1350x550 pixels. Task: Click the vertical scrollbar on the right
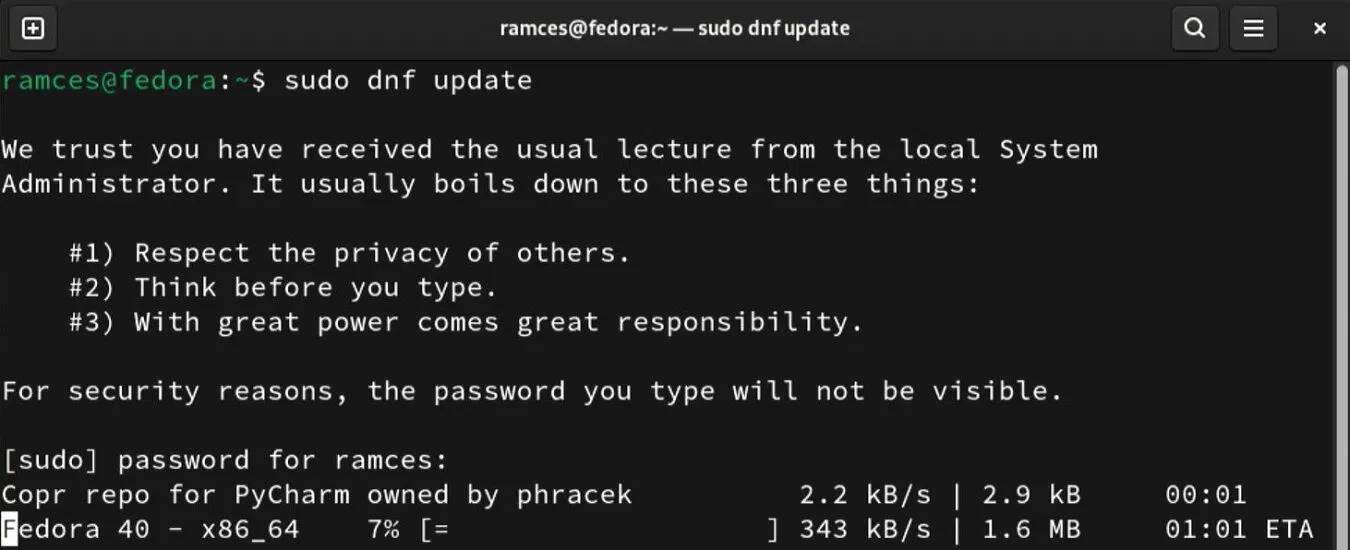click(x=1341, y=300)
